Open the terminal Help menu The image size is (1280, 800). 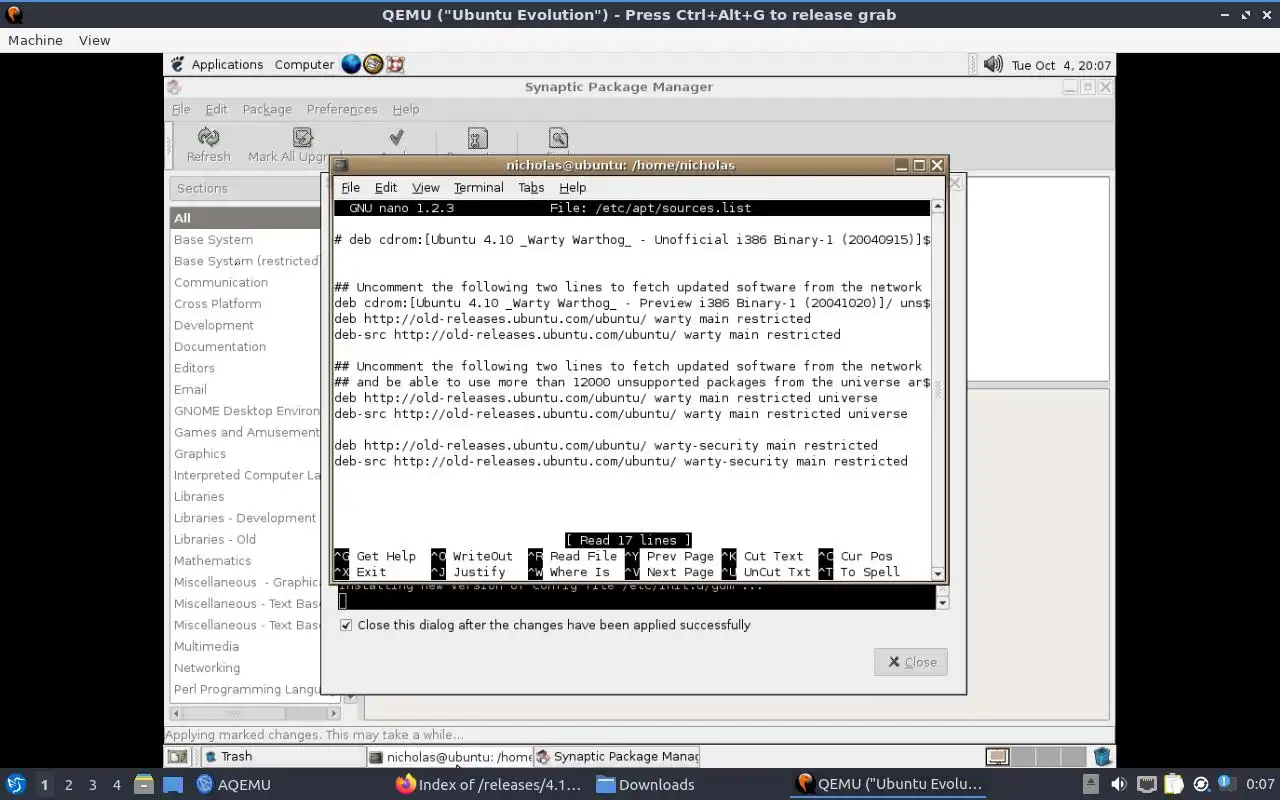point(572,187)
